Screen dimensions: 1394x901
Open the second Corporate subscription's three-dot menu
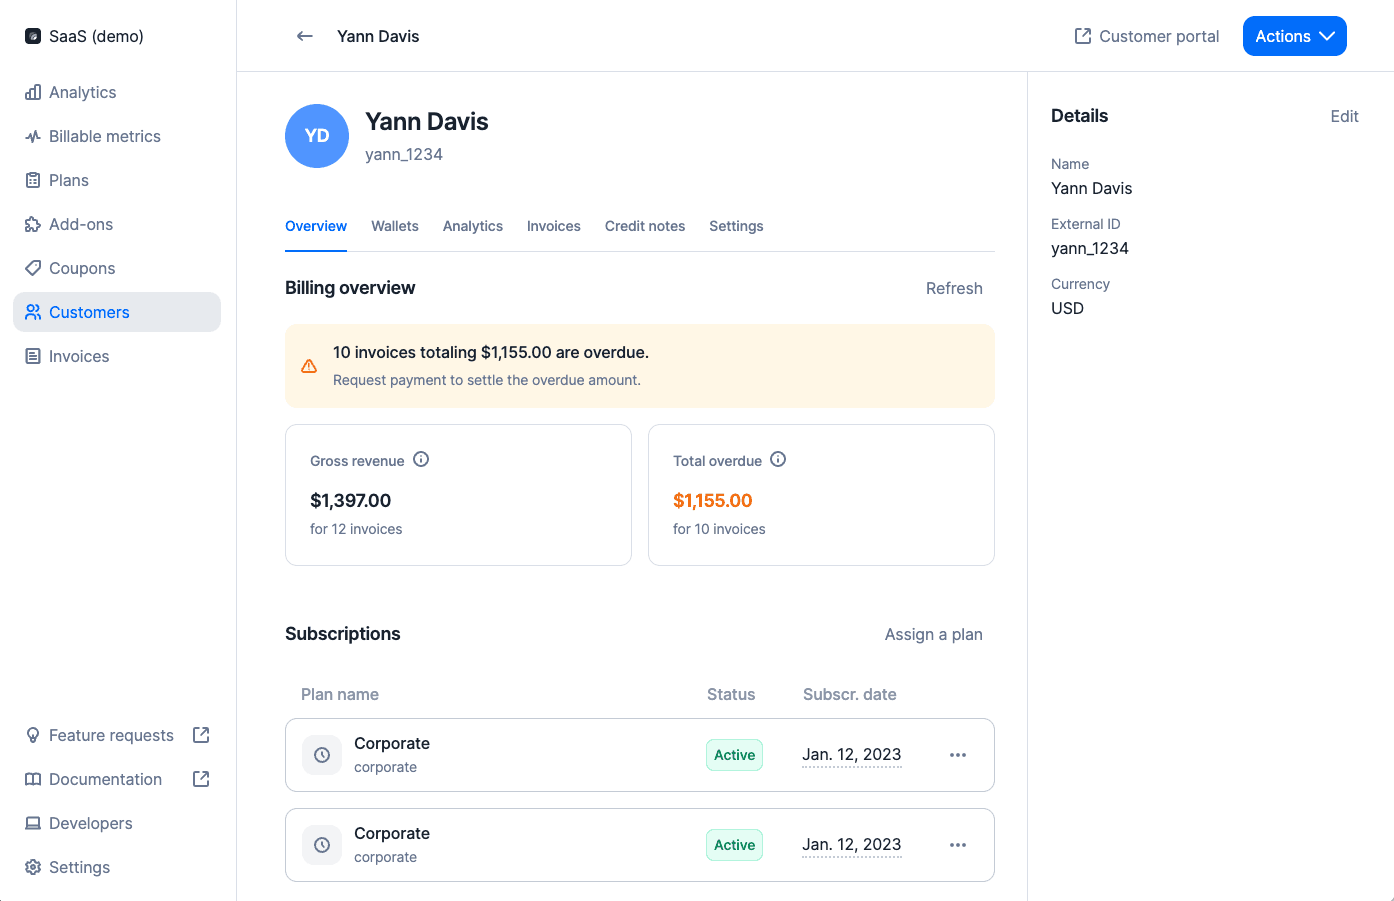point(957,845)
